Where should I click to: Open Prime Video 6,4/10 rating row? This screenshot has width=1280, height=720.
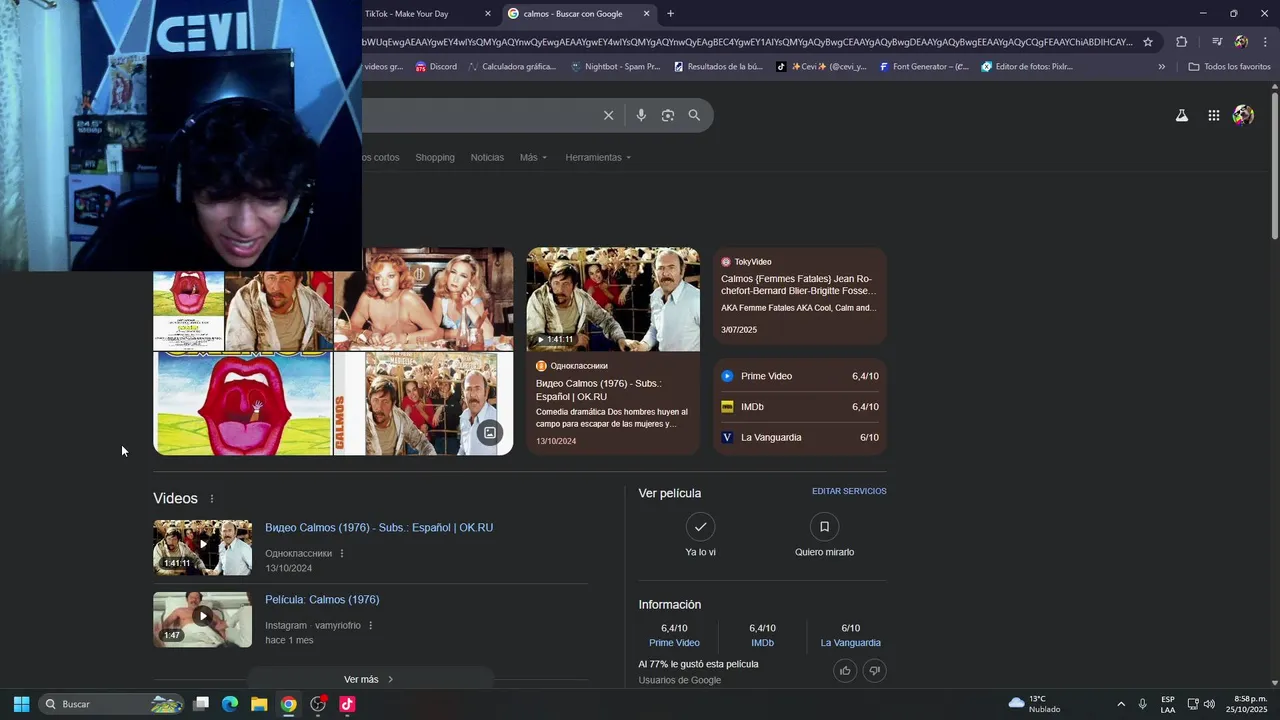[x=800, y=376]
